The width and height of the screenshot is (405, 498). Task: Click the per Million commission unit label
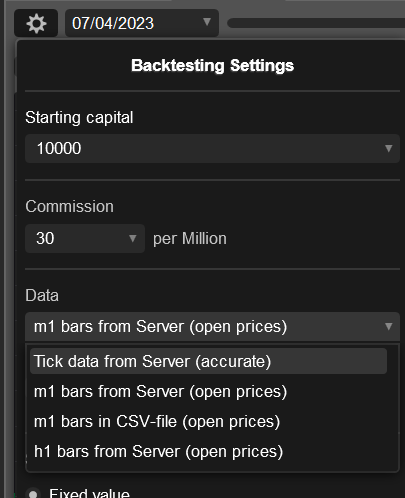pos(190,239)
